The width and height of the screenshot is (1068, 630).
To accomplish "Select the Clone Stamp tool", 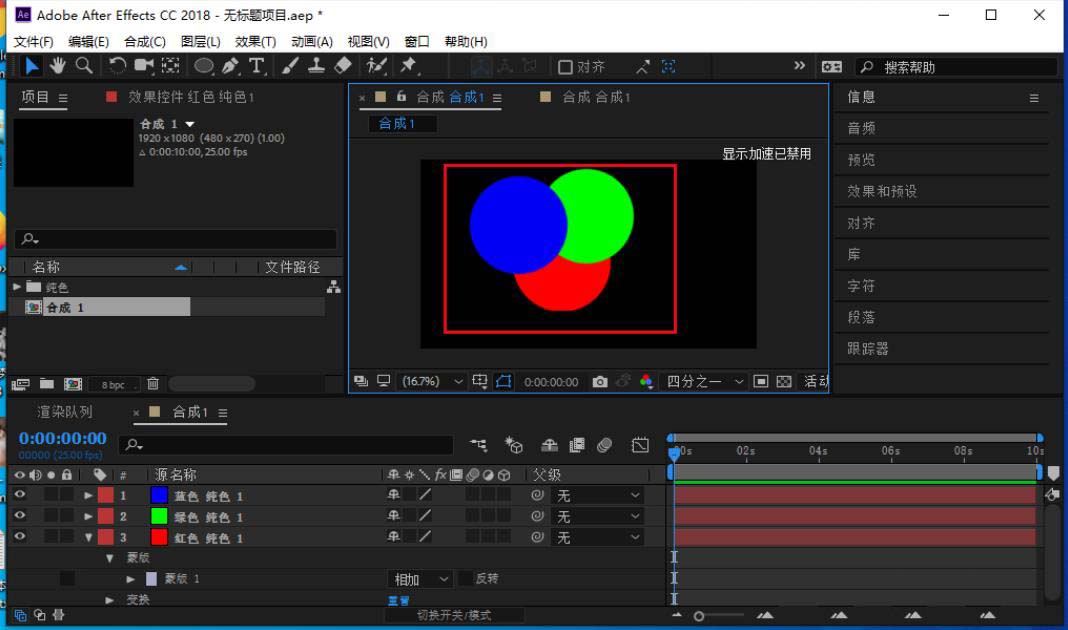I will (316, 66).
